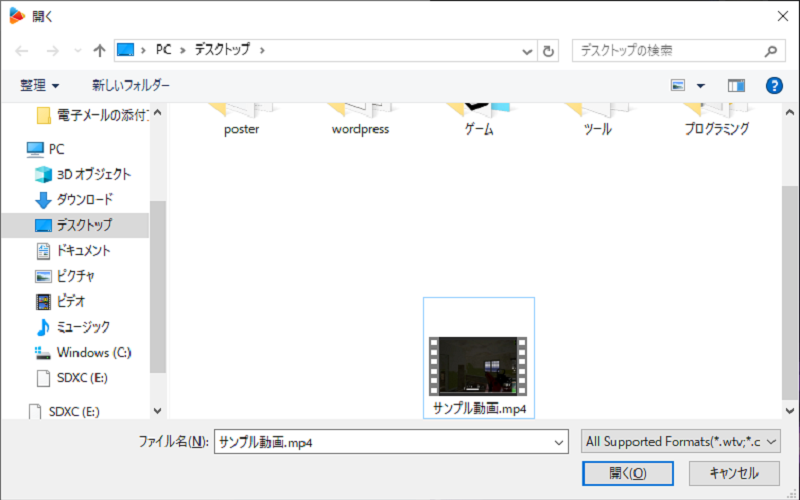Open the bottom SDXC (E:) entry
800x500 pixels.
point(64,411)
